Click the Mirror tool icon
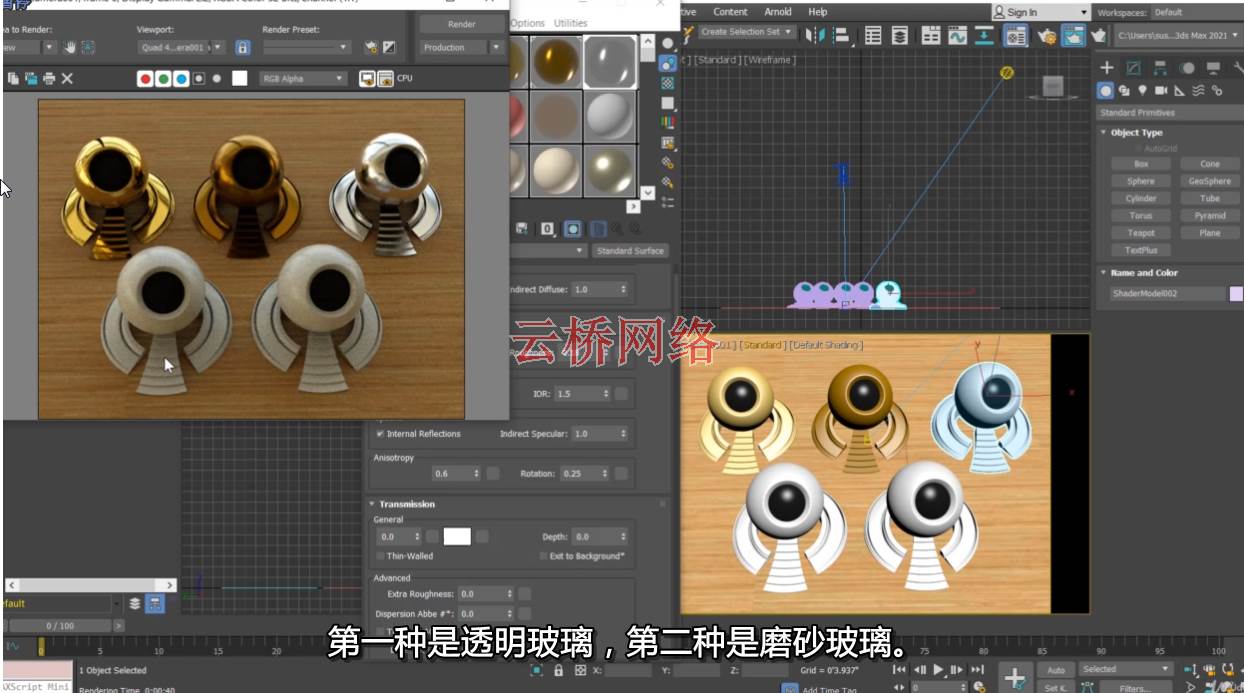 (x=815, y=35)
